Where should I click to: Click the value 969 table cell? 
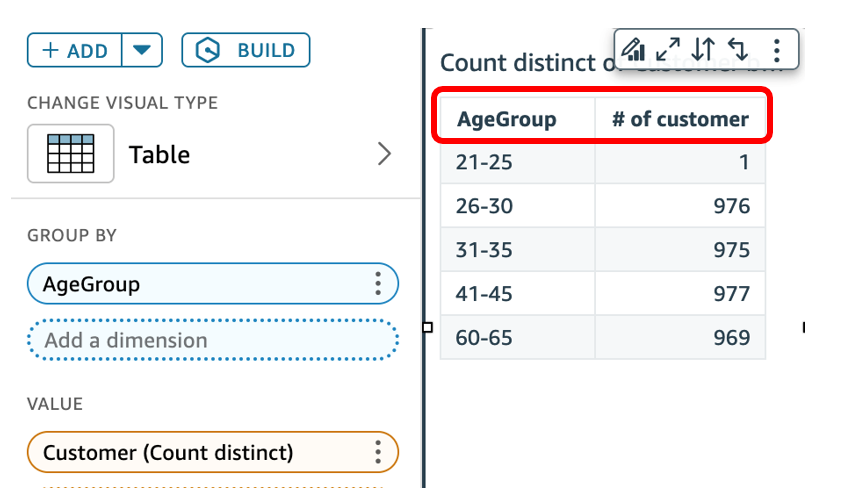coord(732,338)
